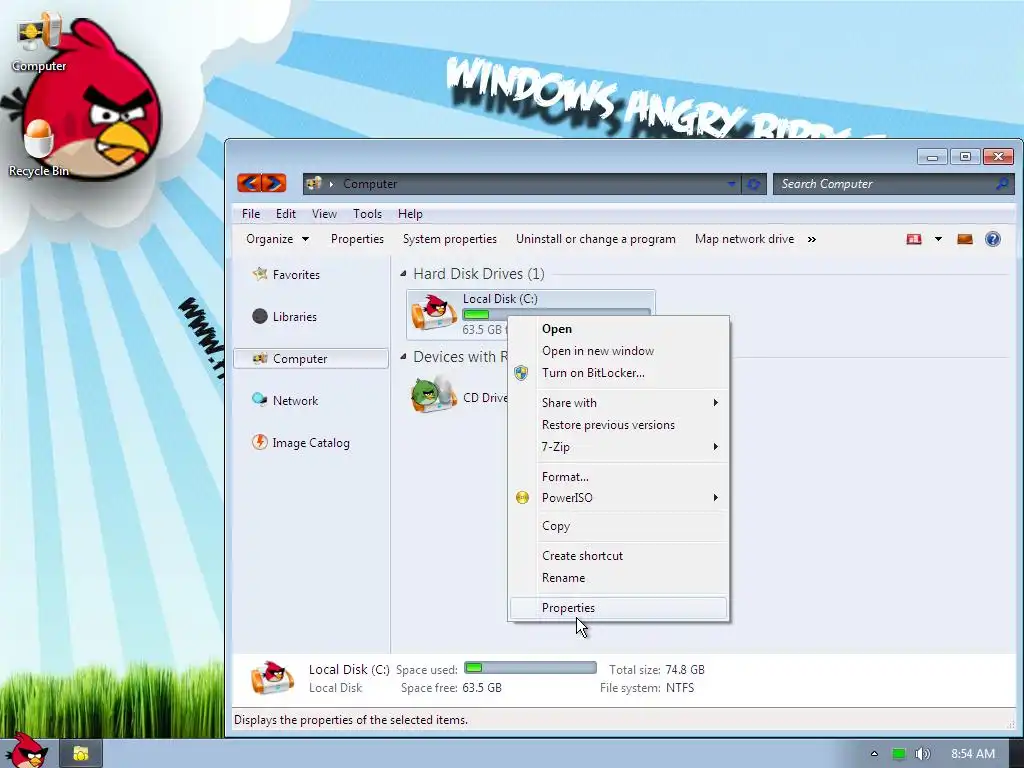Choose Open in new window
1024x768 pixels.
(x=618, y=351)
